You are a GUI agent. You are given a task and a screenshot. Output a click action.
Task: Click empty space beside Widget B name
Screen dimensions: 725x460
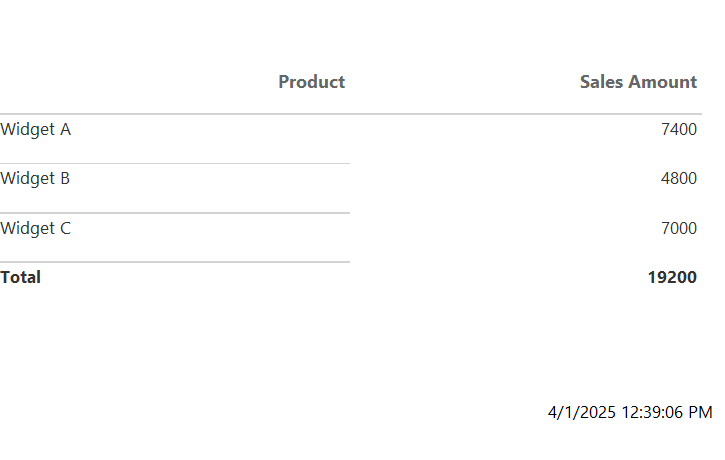(210, 179)
